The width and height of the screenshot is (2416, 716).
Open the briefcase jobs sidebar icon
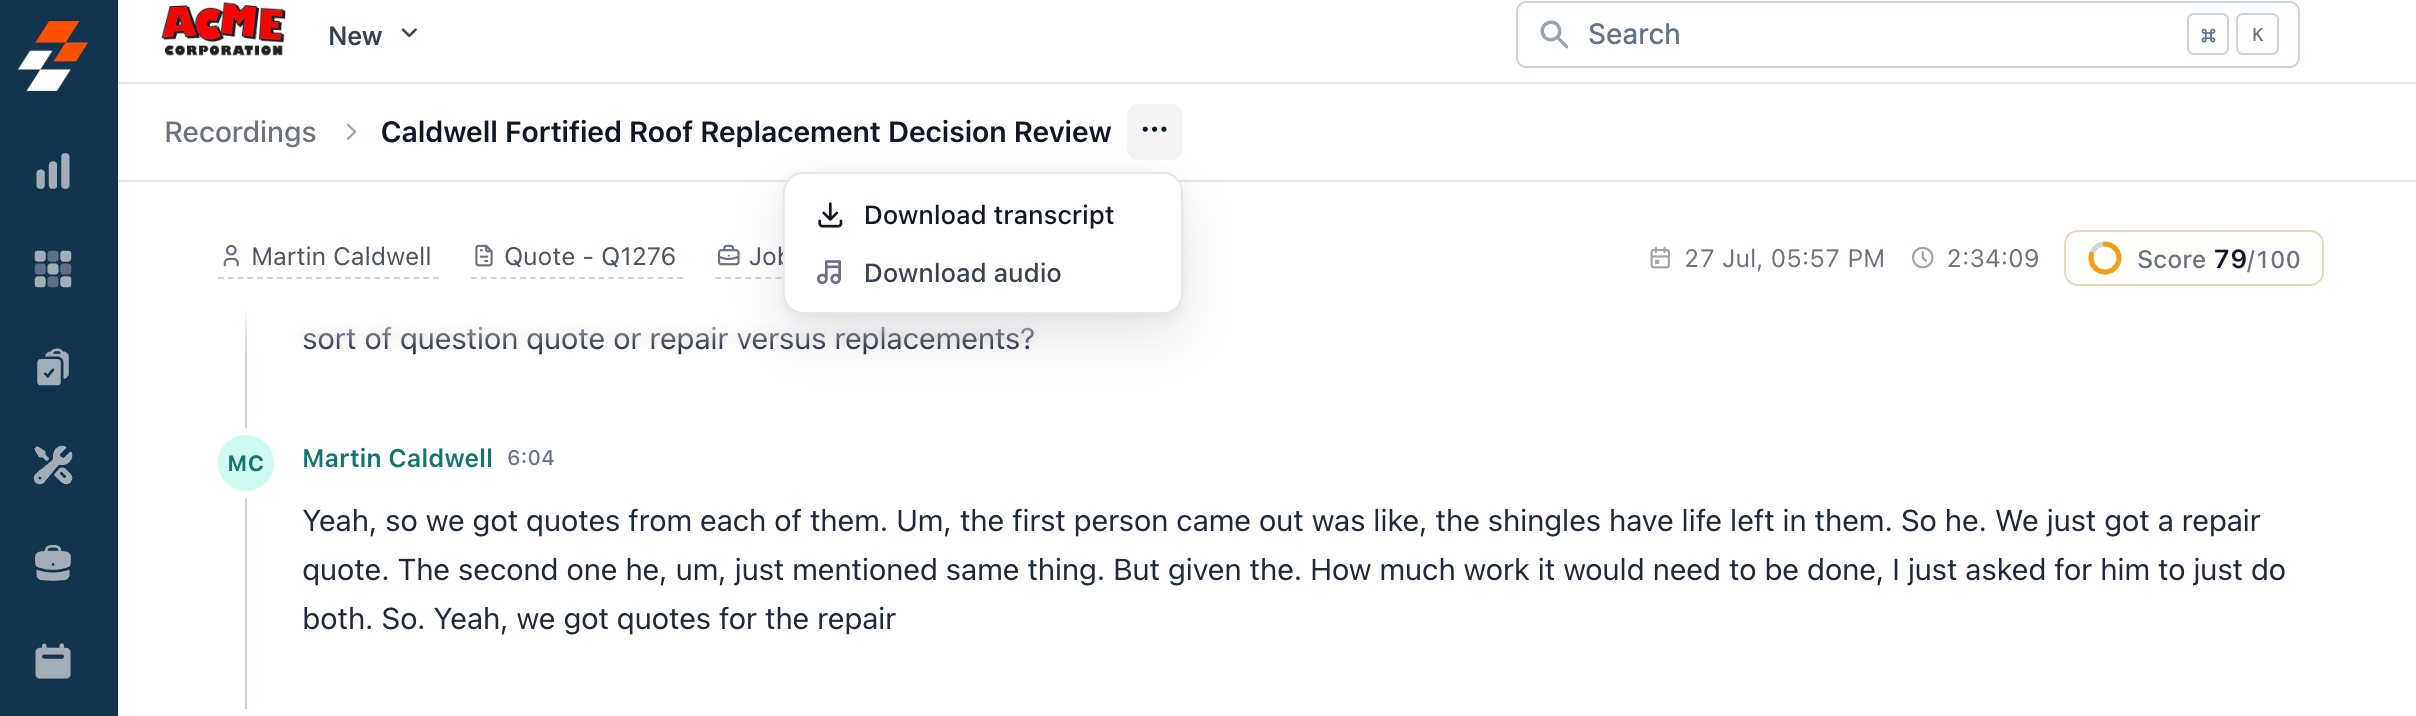[x=53, y=563]
